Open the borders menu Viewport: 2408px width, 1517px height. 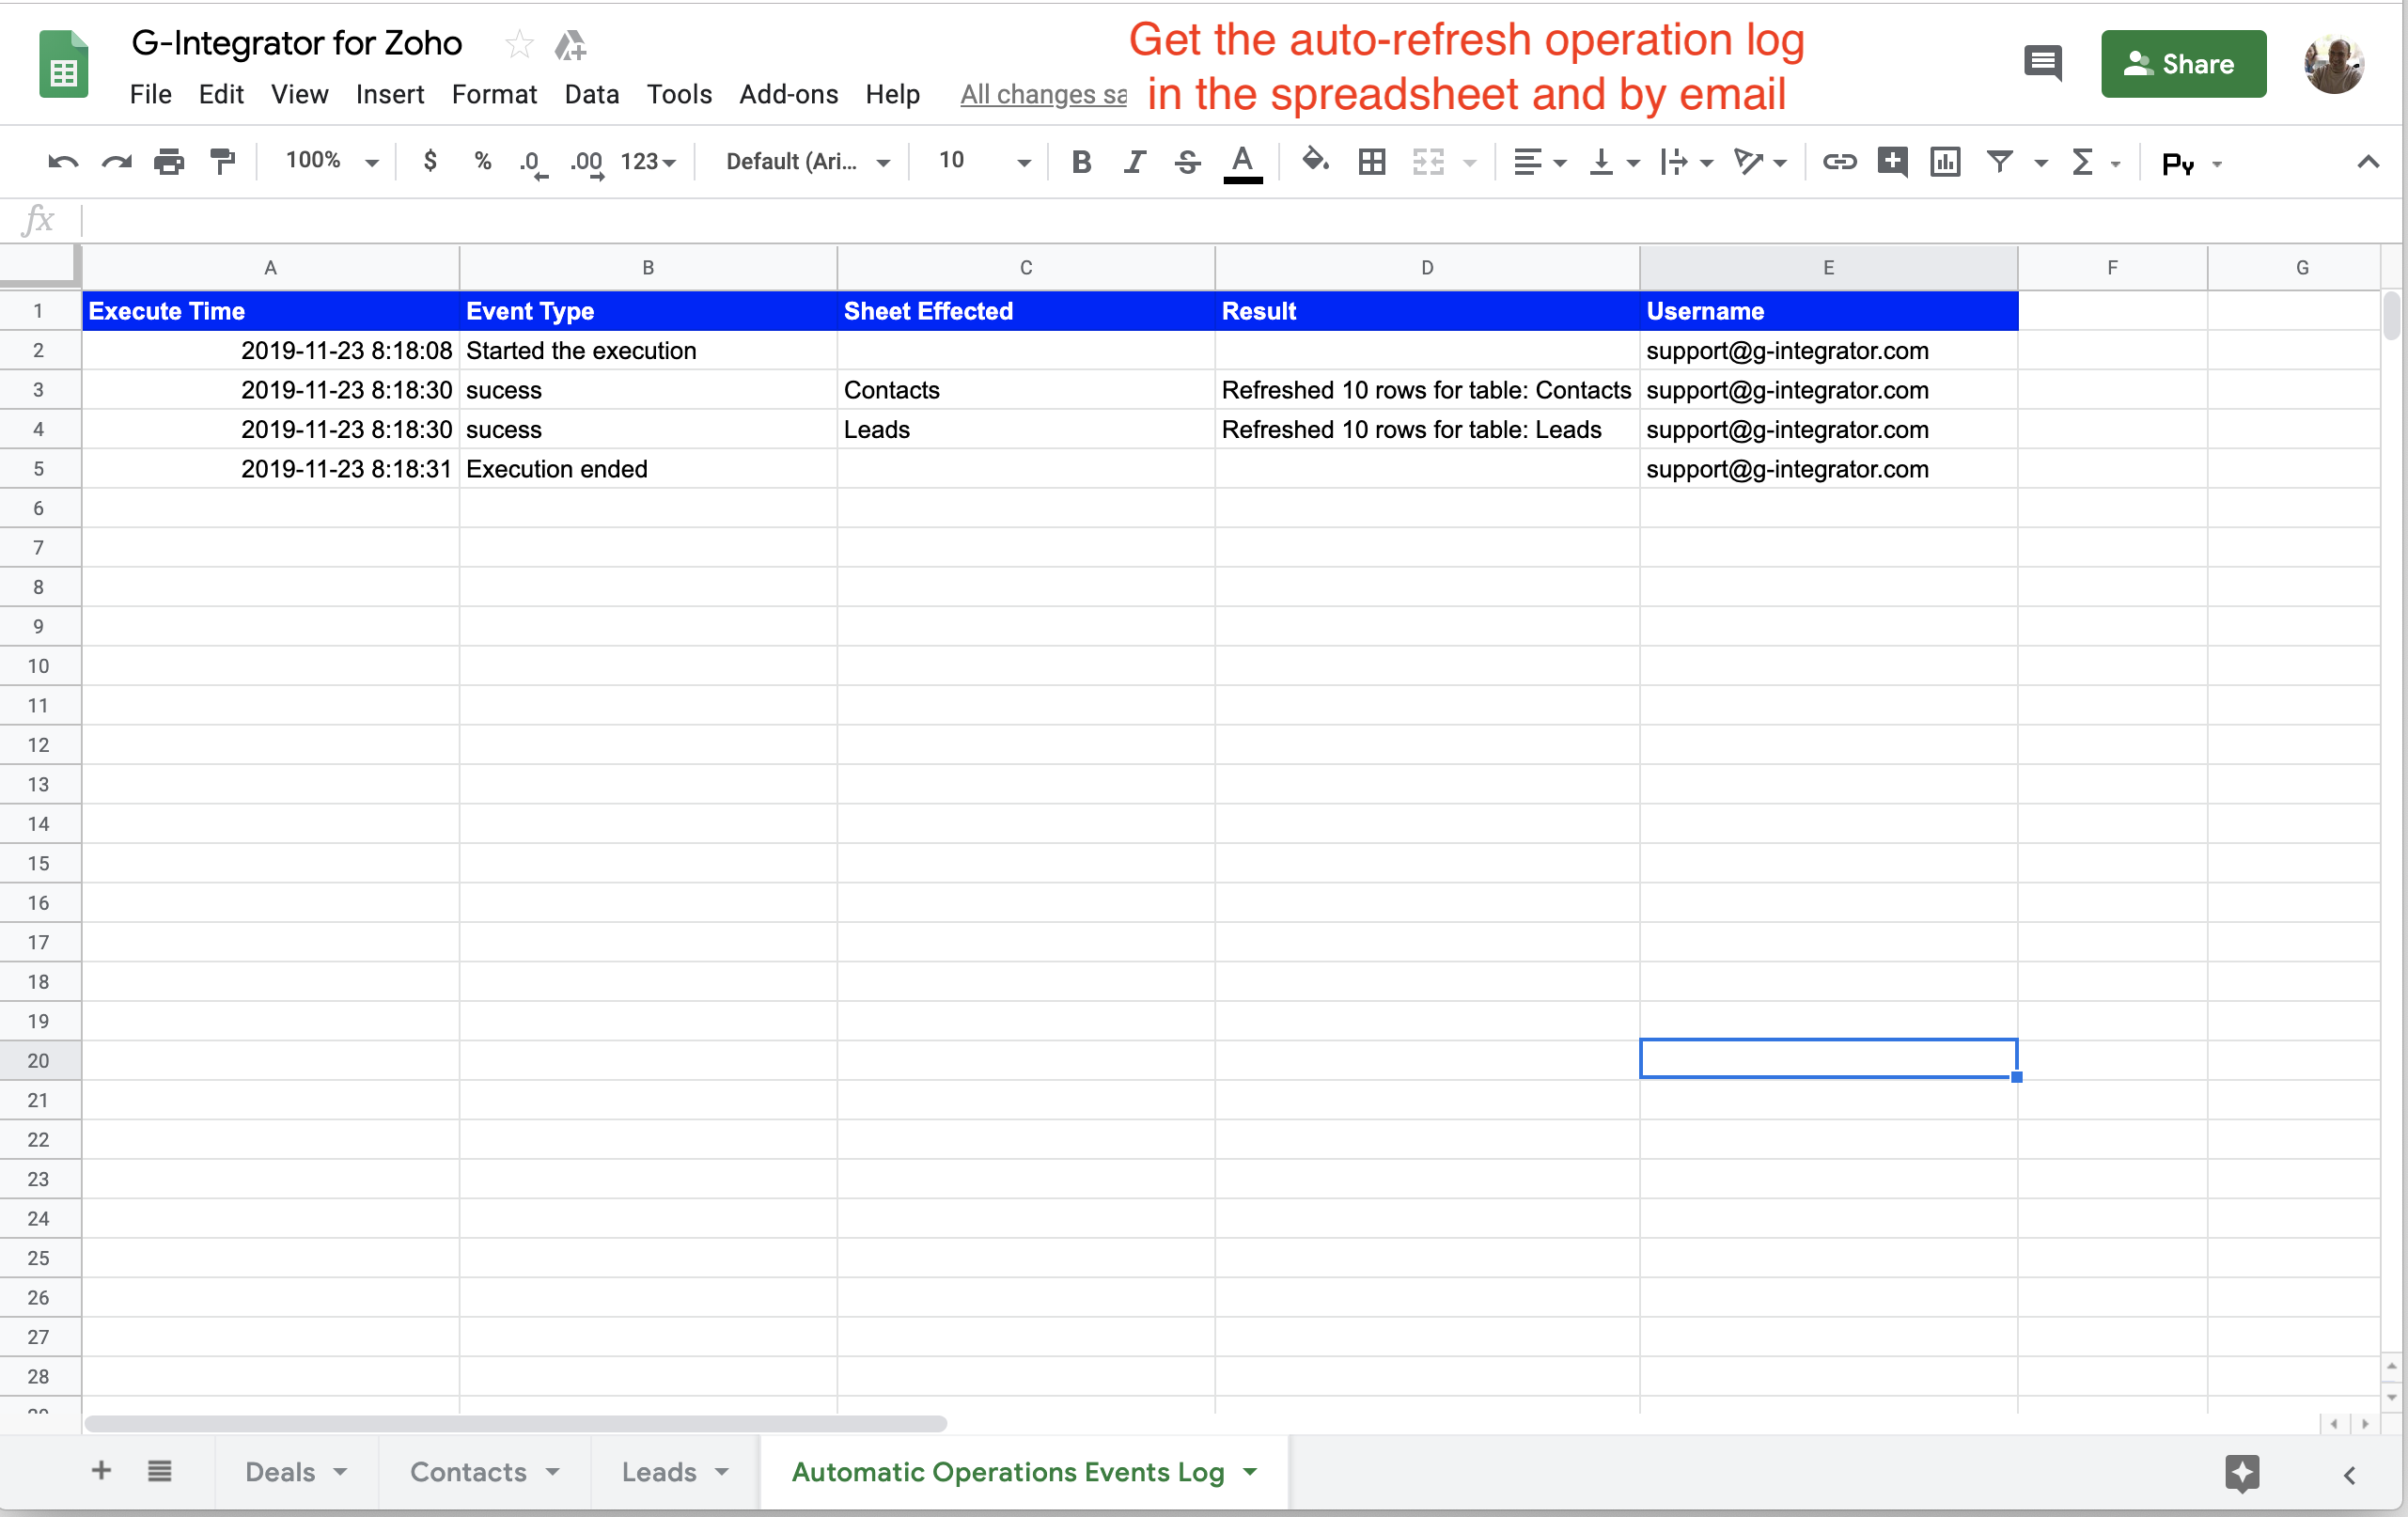(x=1372, y=161)
